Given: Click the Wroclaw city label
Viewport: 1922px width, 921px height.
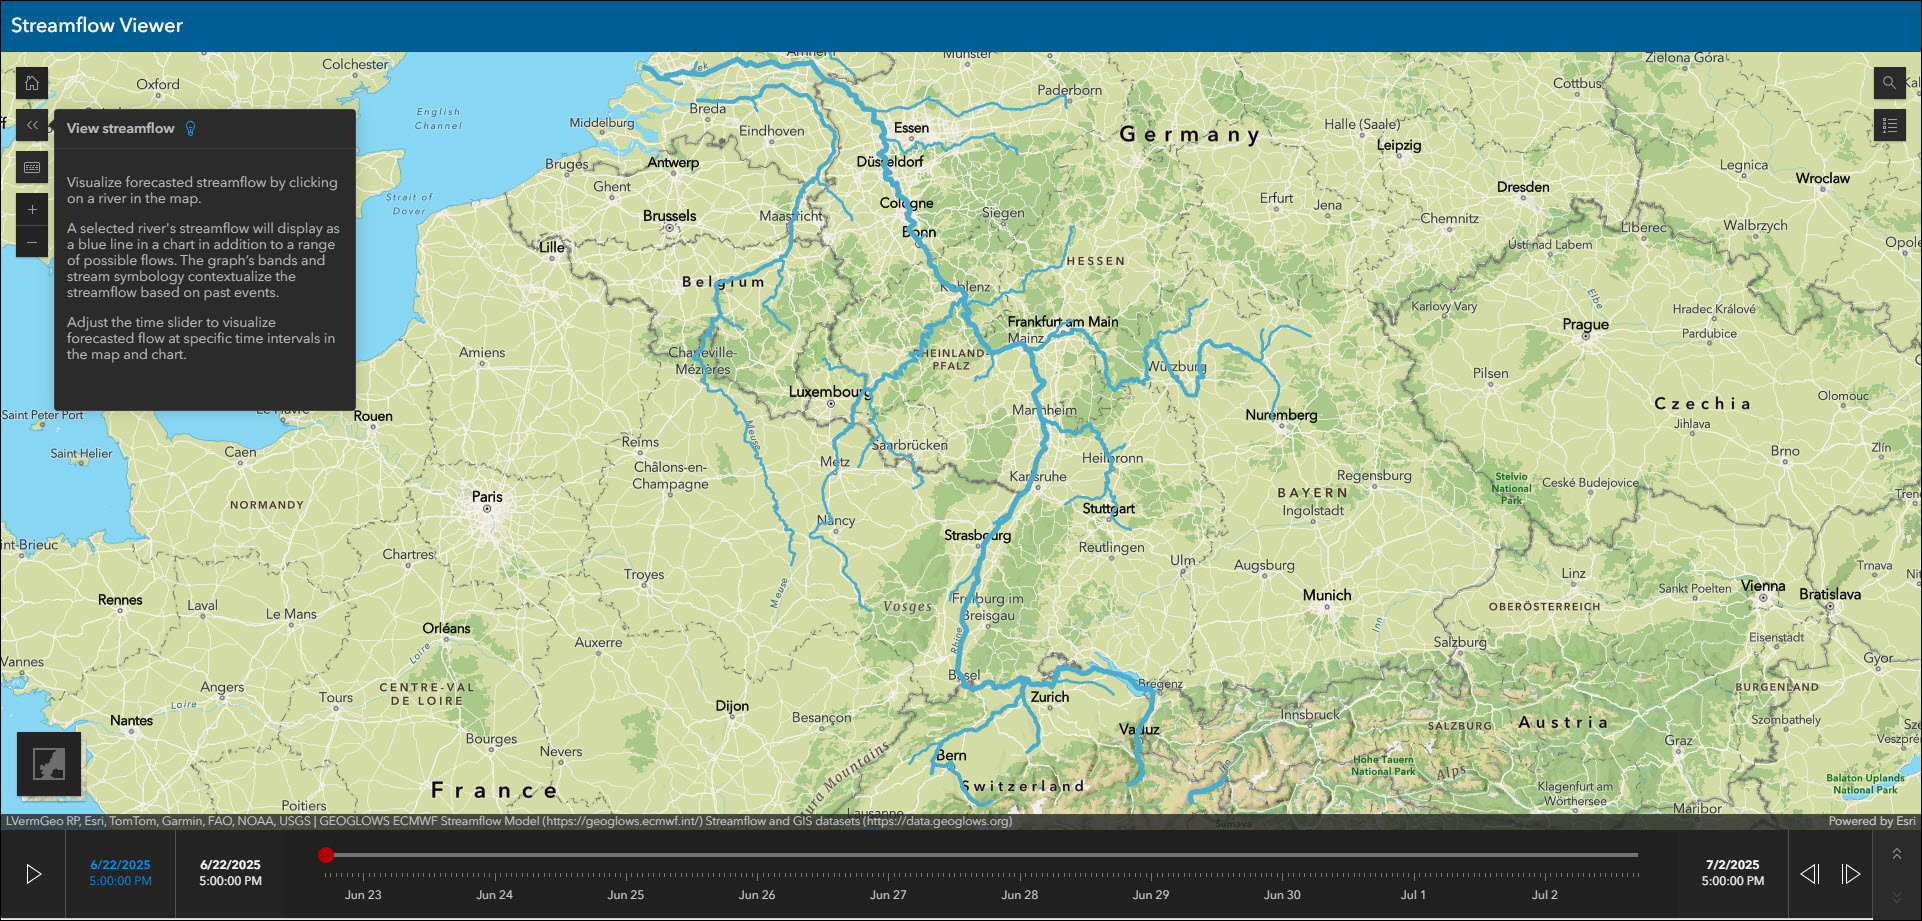Looking at the screenshot, I should point(1823,178).
